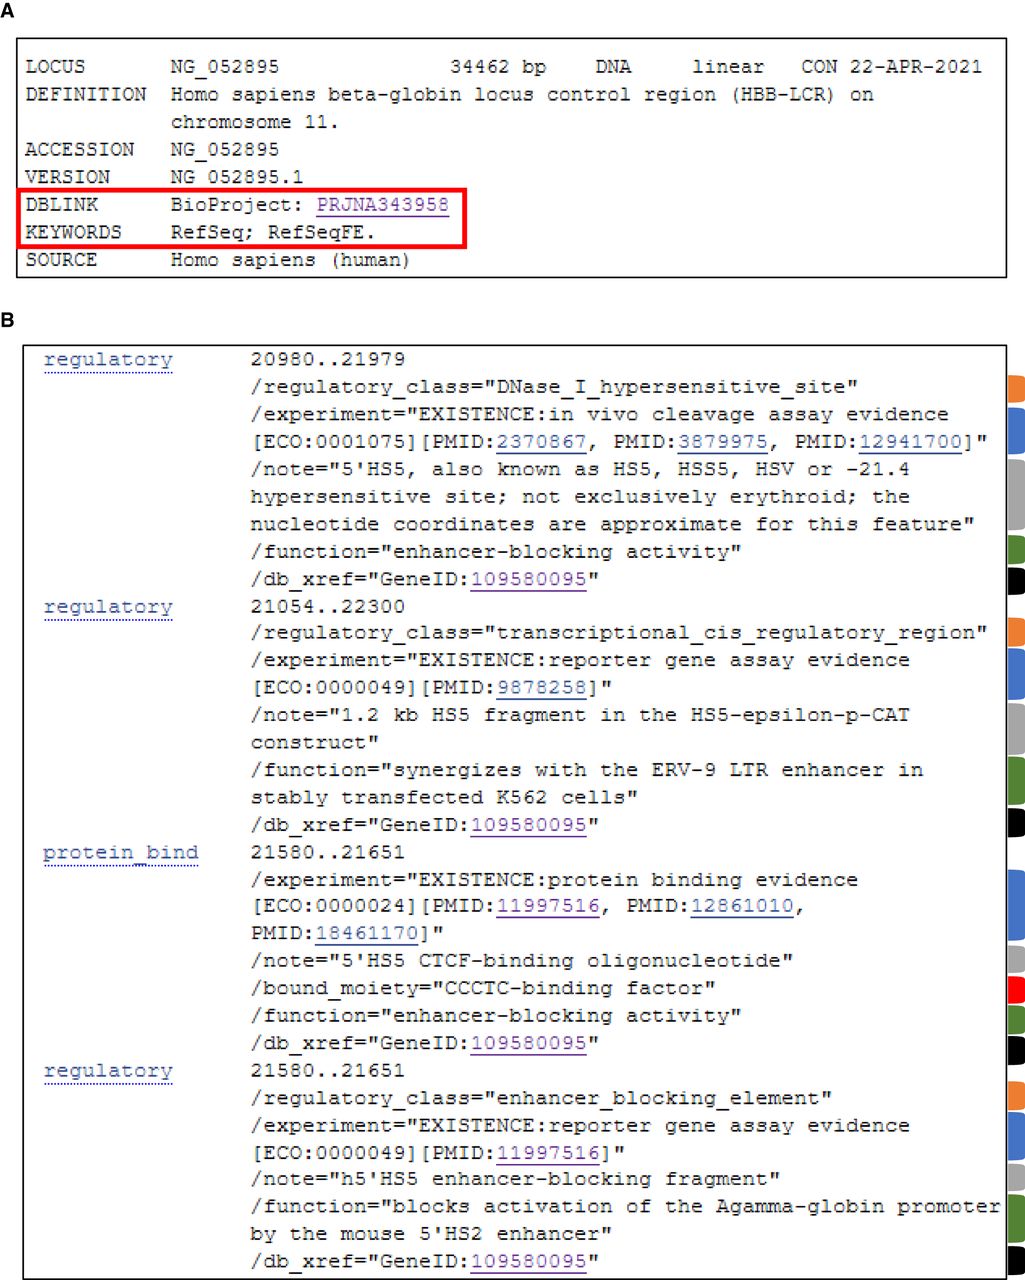Follow the PMID 18461170 reference link
The width and height of the screenshot is (1025, 1280).
pyautogui.click(x=366, y=934)
